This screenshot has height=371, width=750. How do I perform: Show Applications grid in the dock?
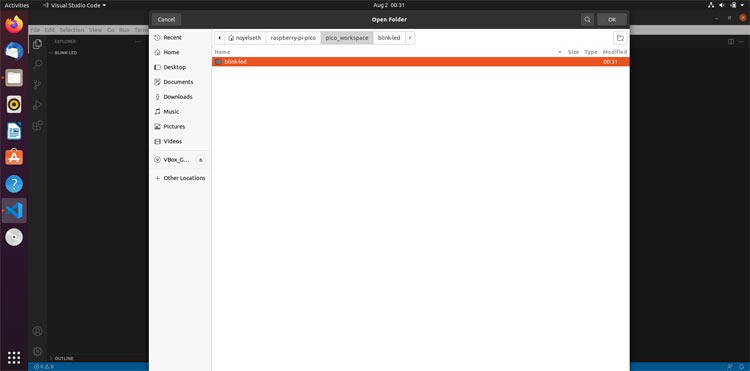14,357
